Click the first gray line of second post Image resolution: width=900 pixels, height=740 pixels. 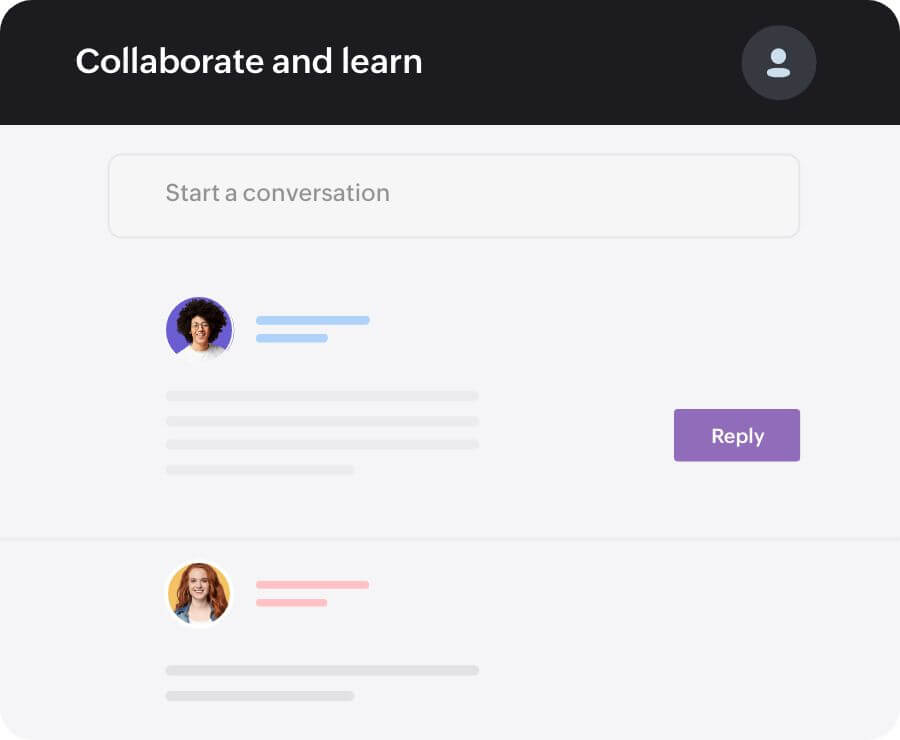[x=322, y=670]
